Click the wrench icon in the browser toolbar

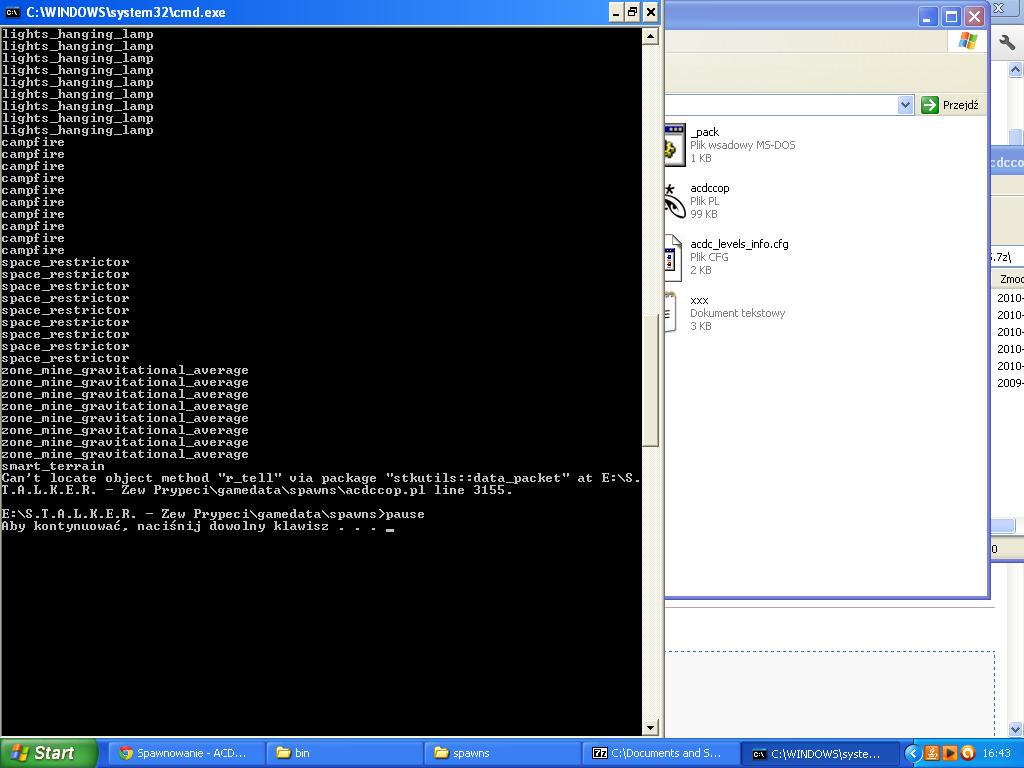[x=1007, y=42]
